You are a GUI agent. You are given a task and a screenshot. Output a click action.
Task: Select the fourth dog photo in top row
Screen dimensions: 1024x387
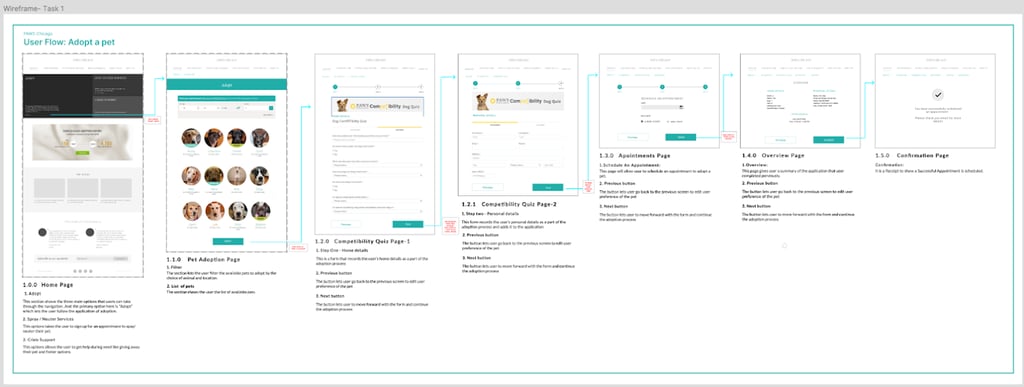pos(259,137)
